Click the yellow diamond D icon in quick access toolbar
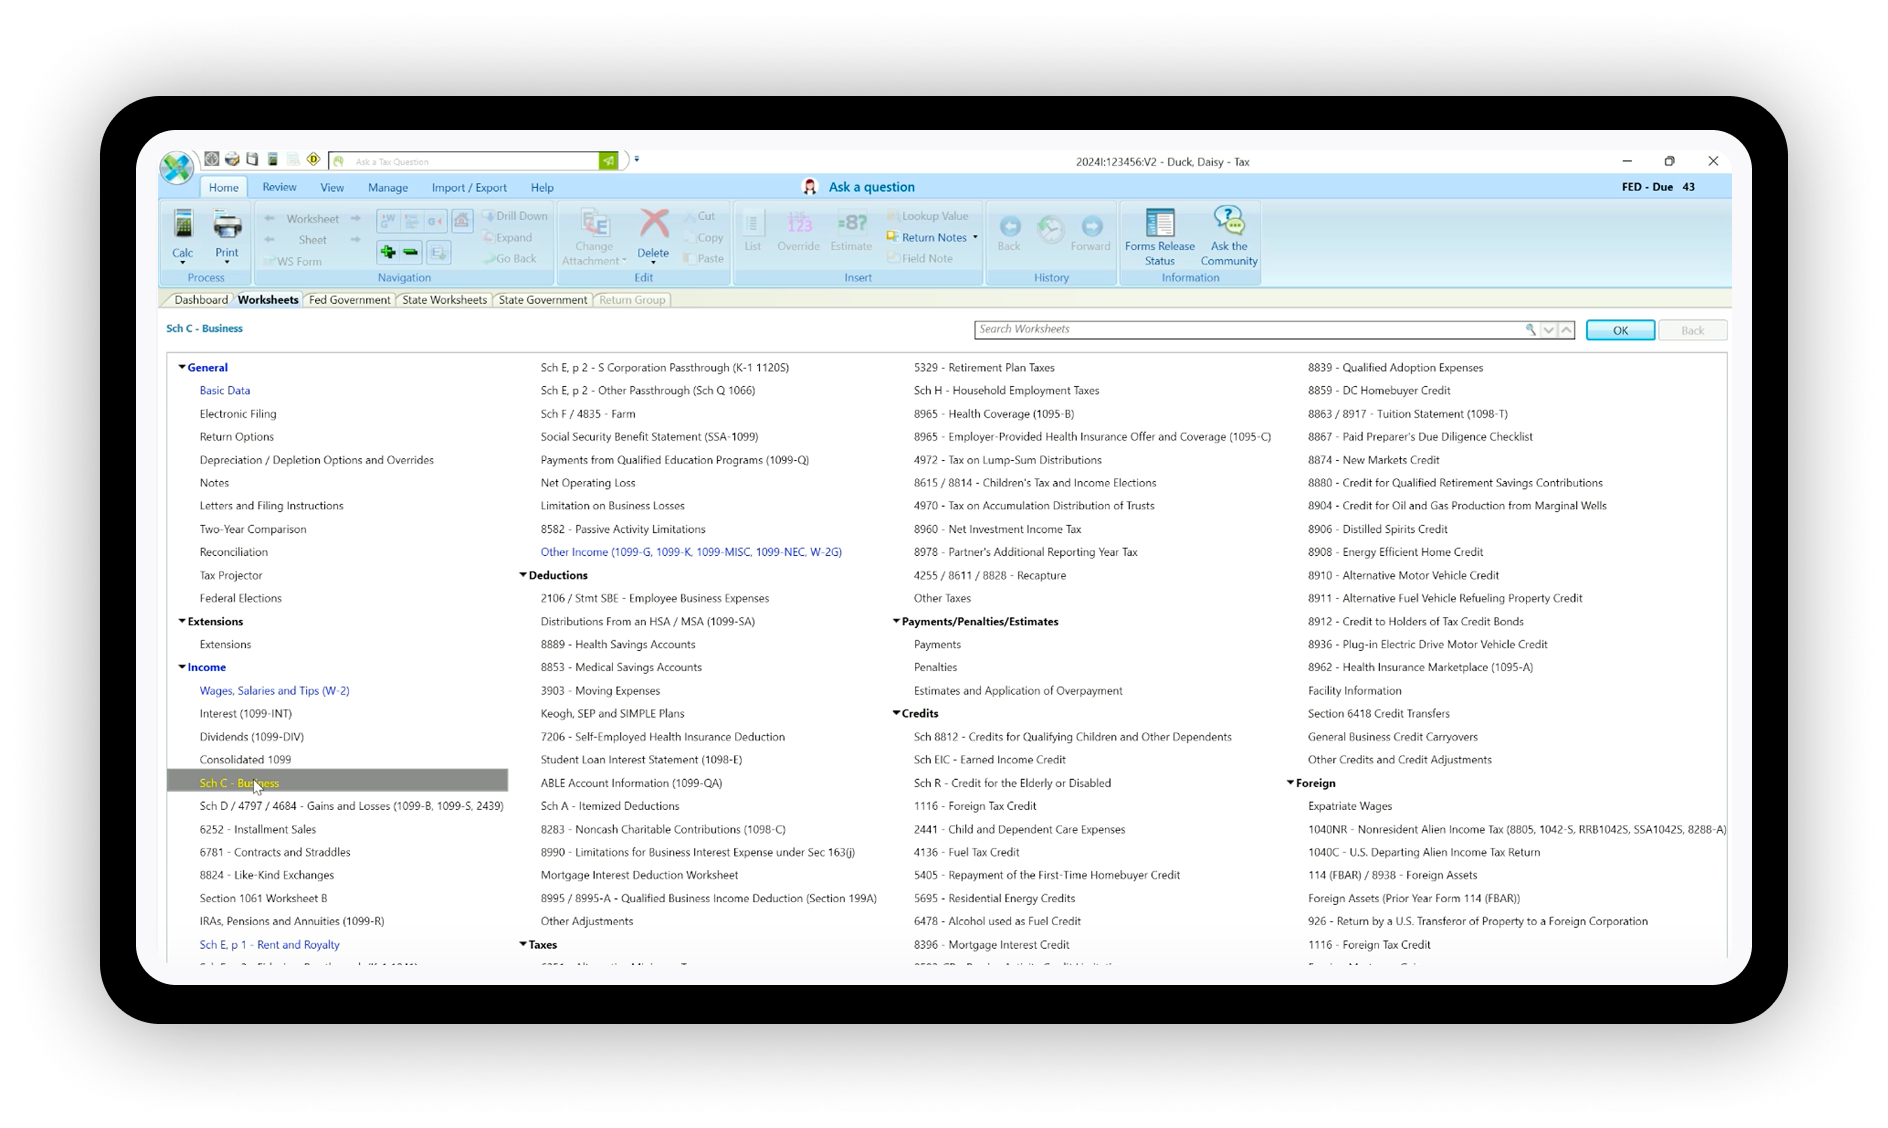 pyautogui.click(x=313, y=160)
